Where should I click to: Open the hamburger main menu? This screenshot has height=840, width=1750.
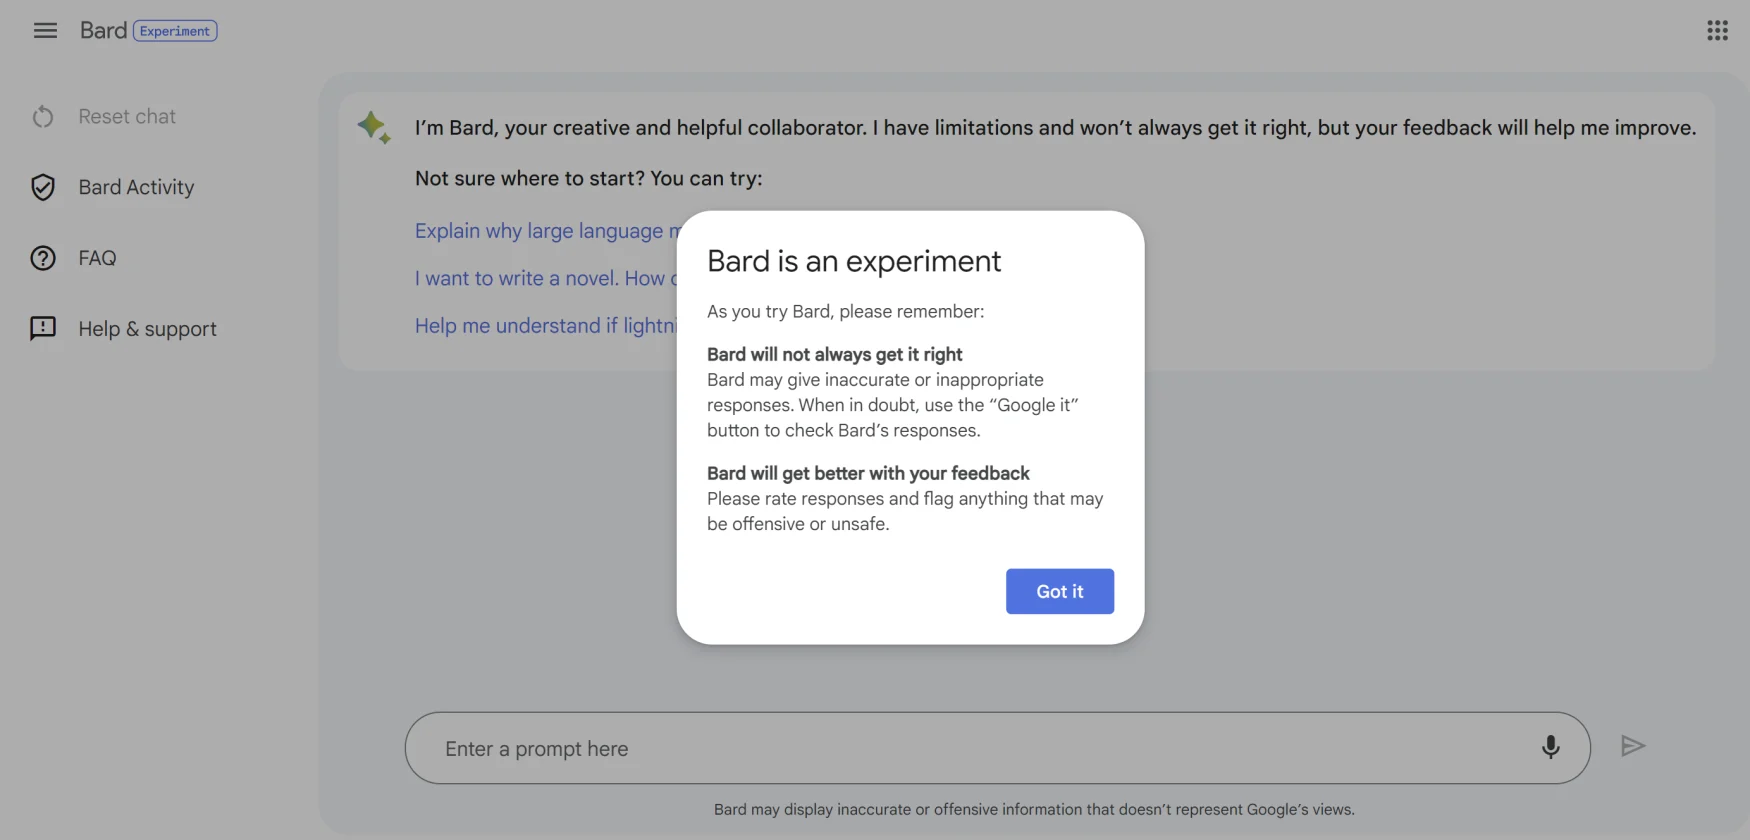45,30
